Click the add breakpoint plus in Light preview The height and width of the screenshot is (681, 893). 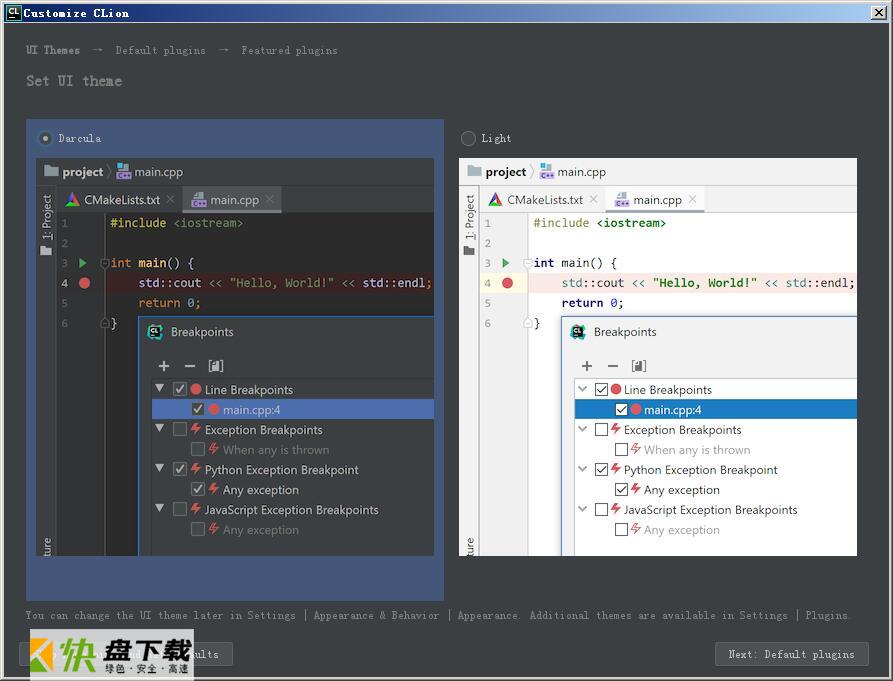(587, 366)
